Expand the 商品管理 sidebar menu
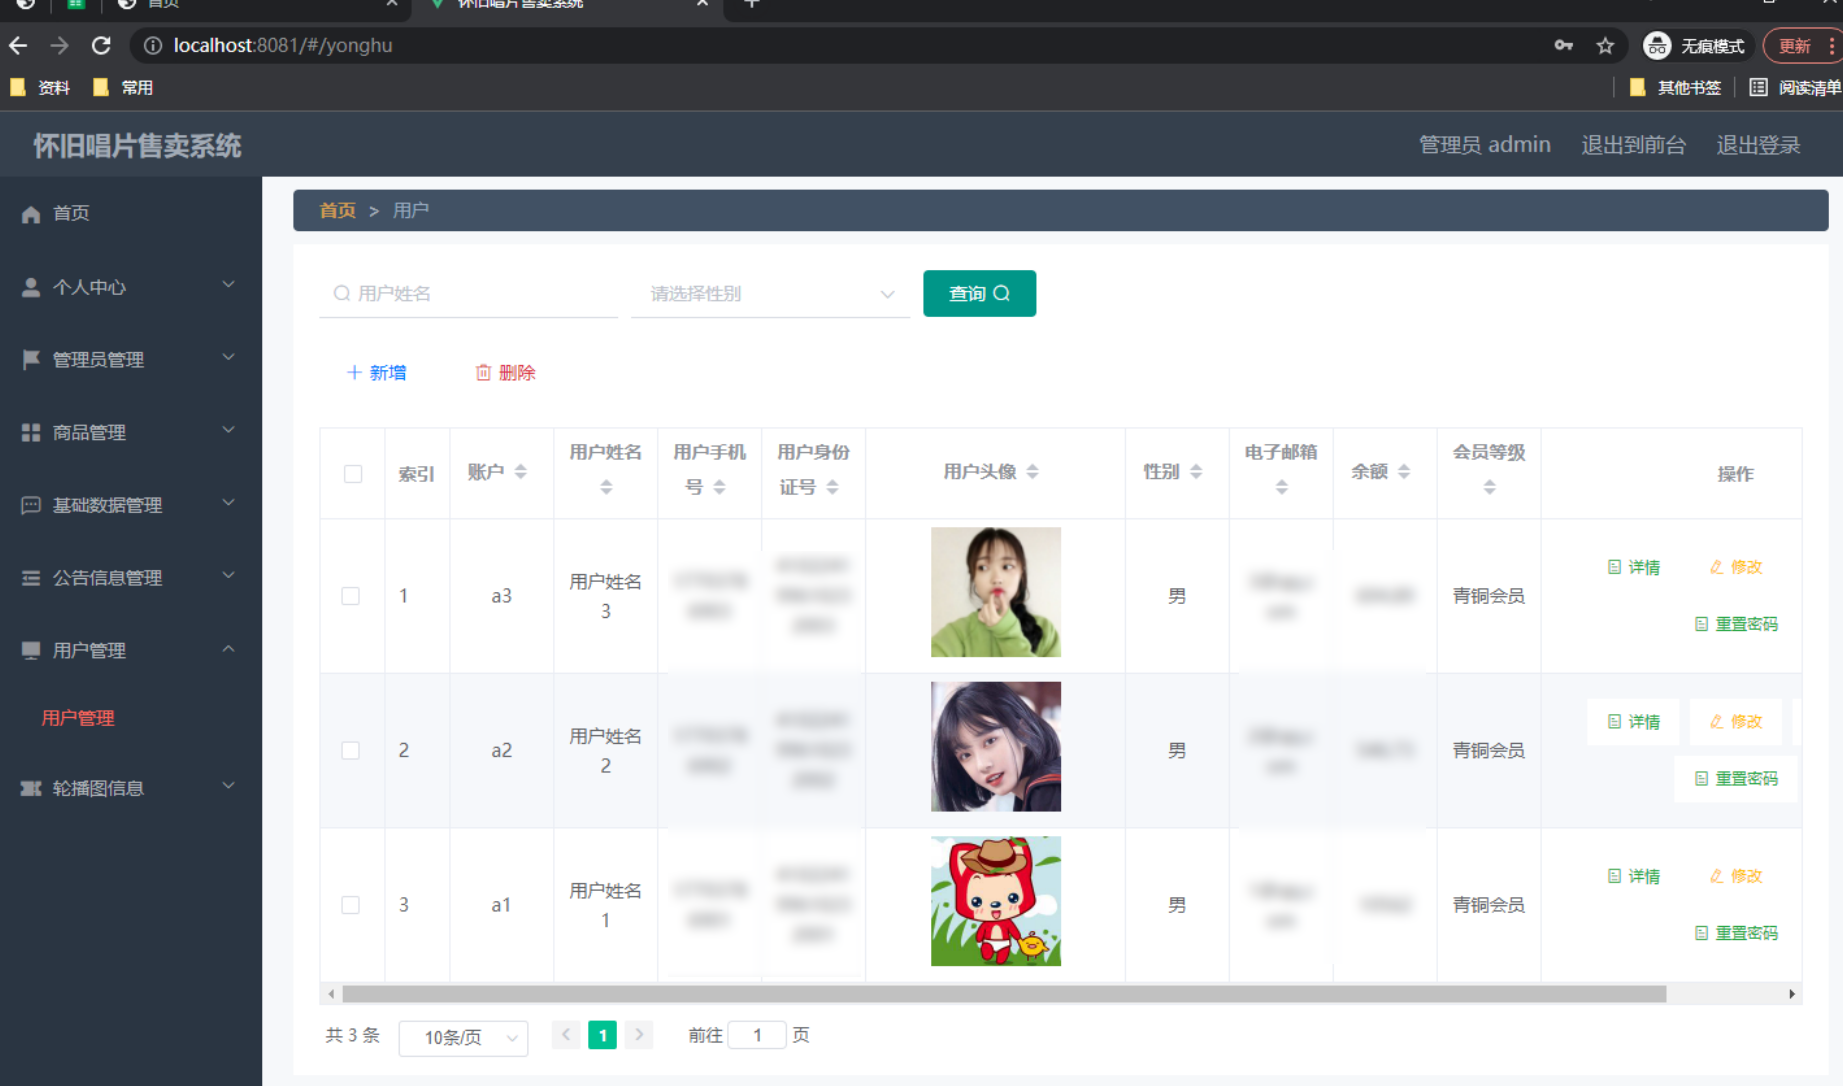The width and height of the screenshot is (1843, 1086). (x=229, y=431)
